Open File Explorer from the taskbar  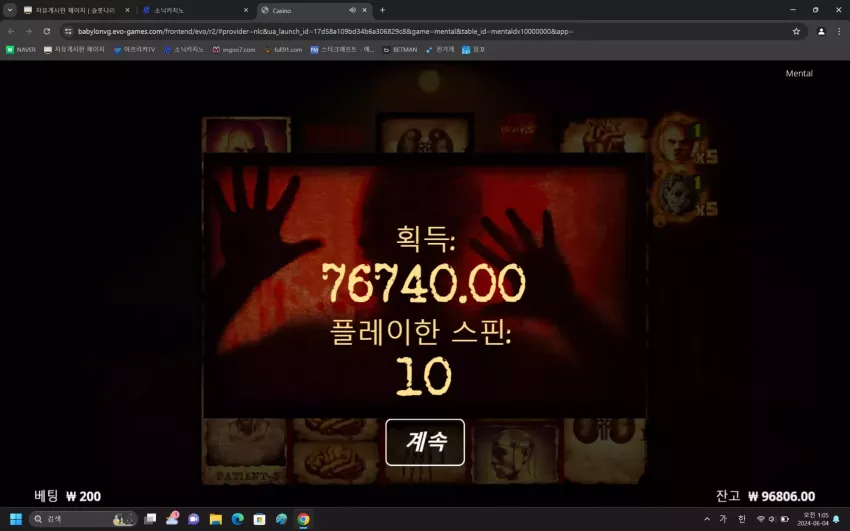point(216,519)
